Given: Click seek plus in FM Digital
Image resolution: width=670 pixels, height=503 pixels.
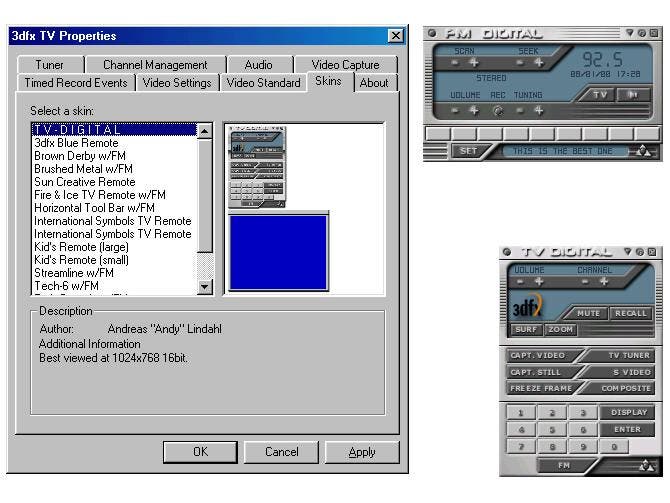Looking at the screenshot, I should (x=539, y=63).
